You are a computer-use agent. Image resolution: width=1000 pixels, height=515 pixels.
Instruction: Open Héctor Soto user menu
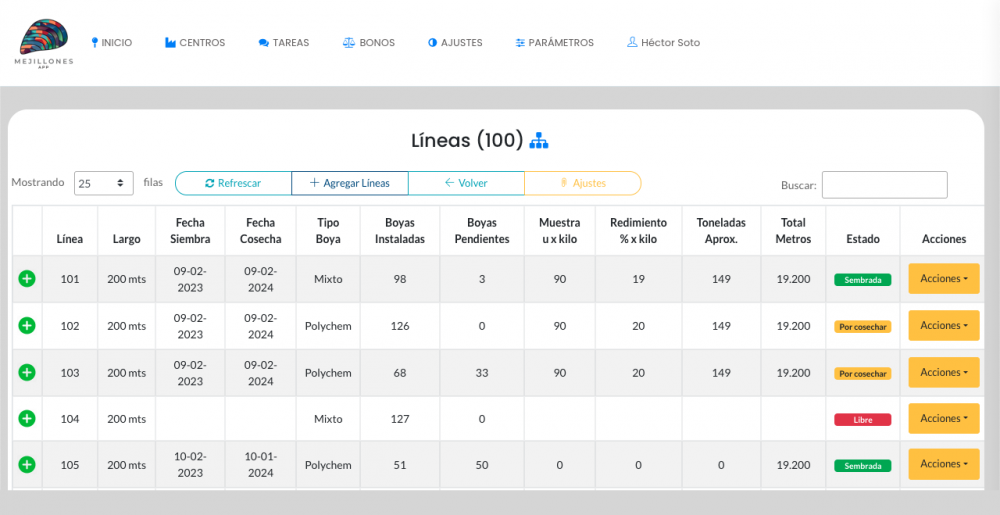coord(663,43)
